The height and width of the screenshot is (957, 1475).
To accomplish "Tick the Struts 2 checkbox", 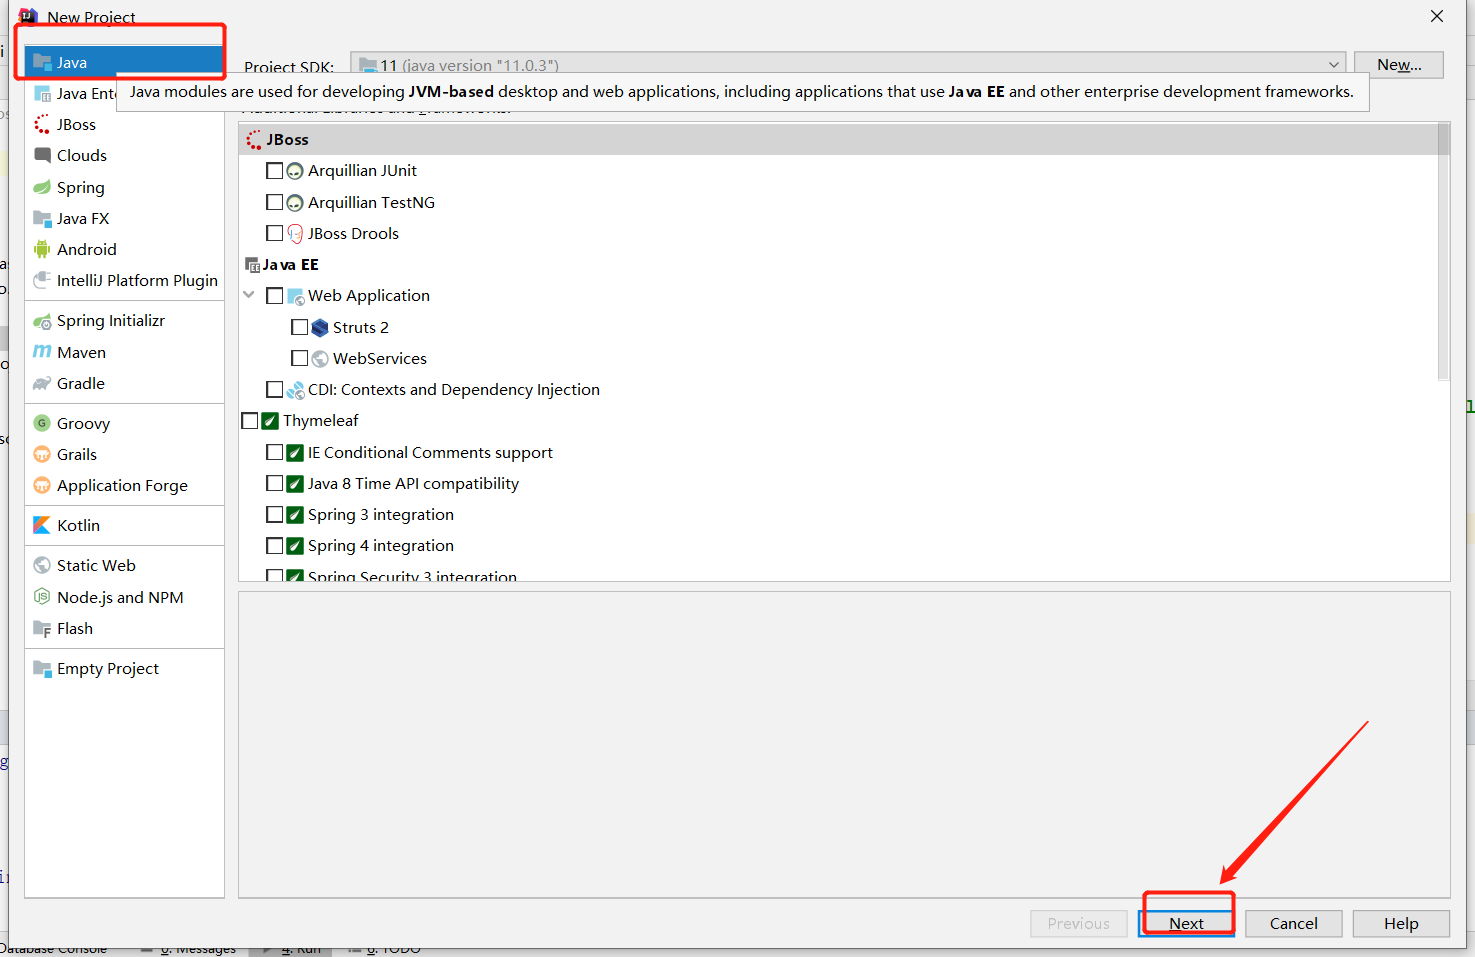I will 299,327.
